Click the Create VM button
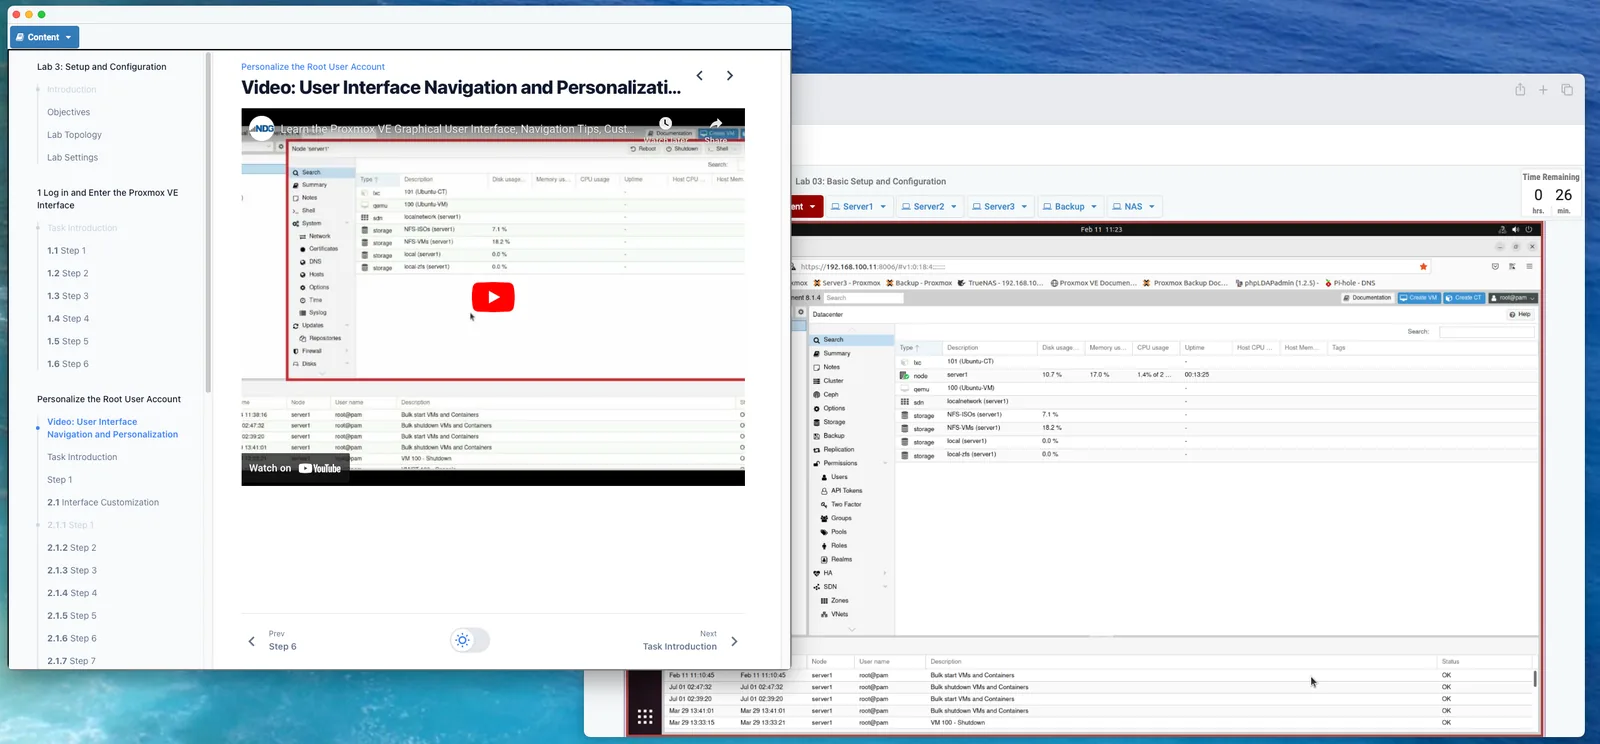The width and height of the screenshot is (1600, 744). 1418,298
